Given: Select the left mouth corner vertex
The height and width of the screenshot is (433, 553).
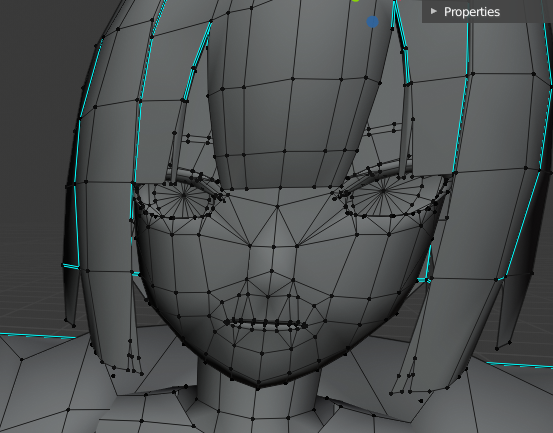Looking at the screenshot, I should 226,322.
